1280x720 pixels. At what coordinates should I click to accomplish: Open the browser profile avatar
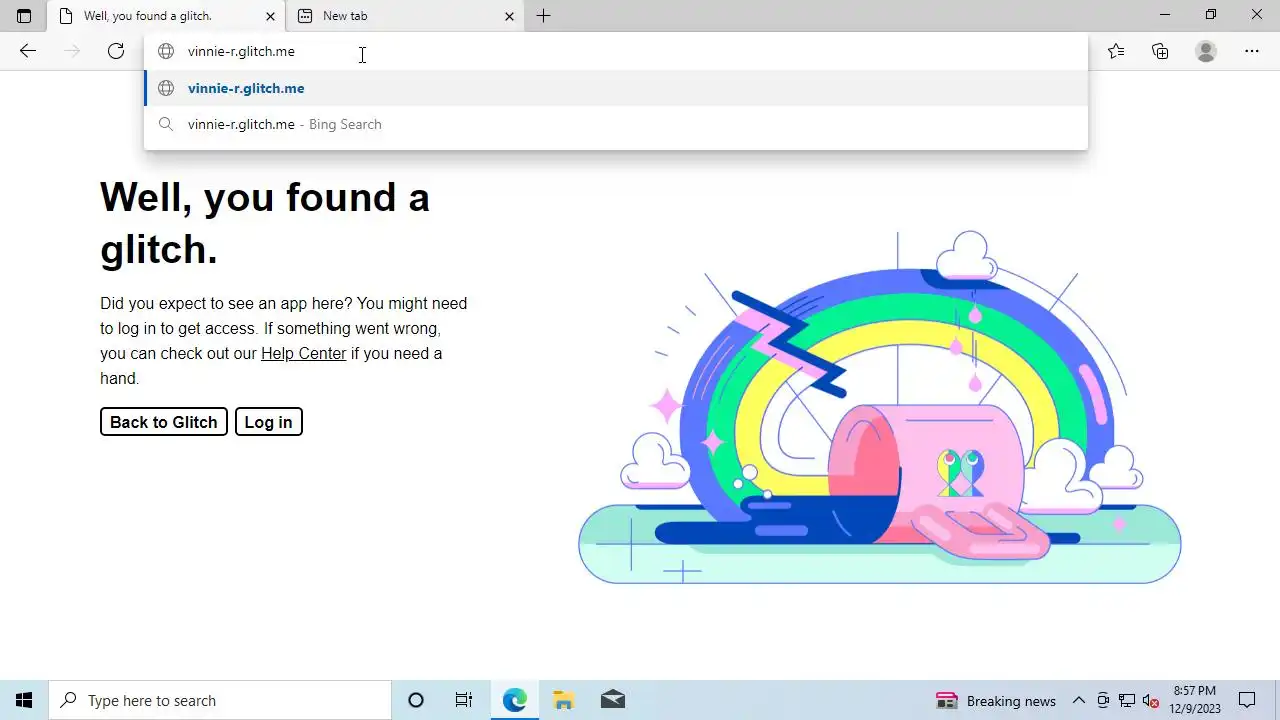point(1206,51)
